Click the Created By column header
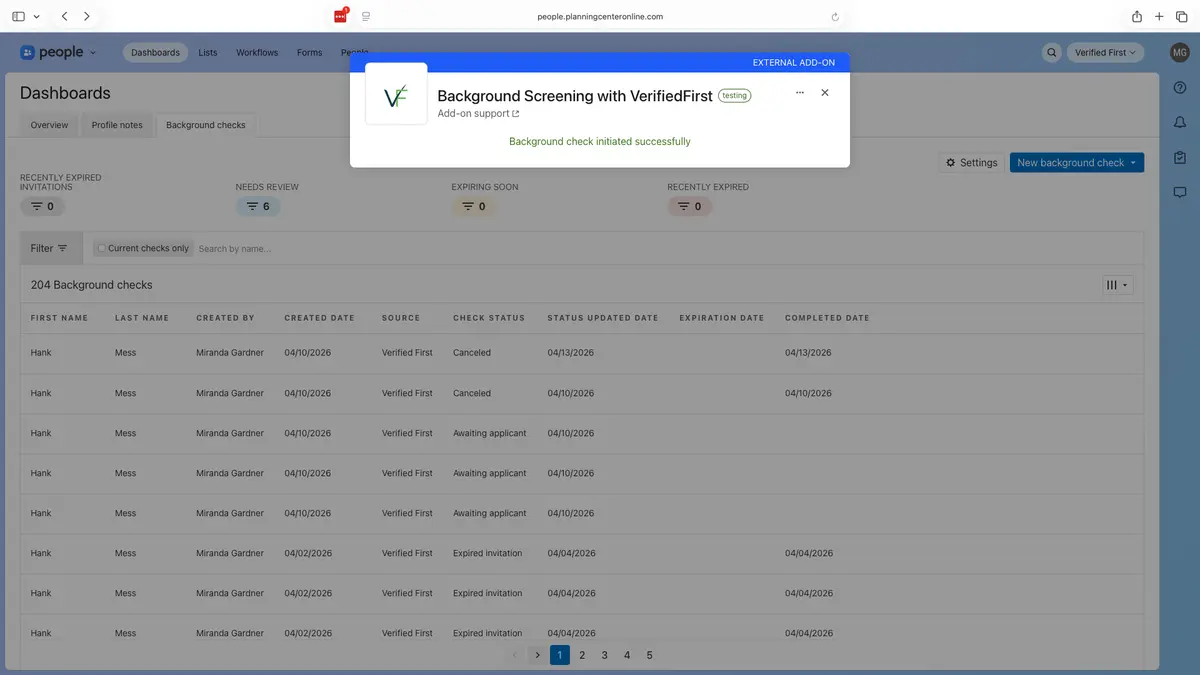Viewport: 1200px width, 675px height. click(225, 318)
